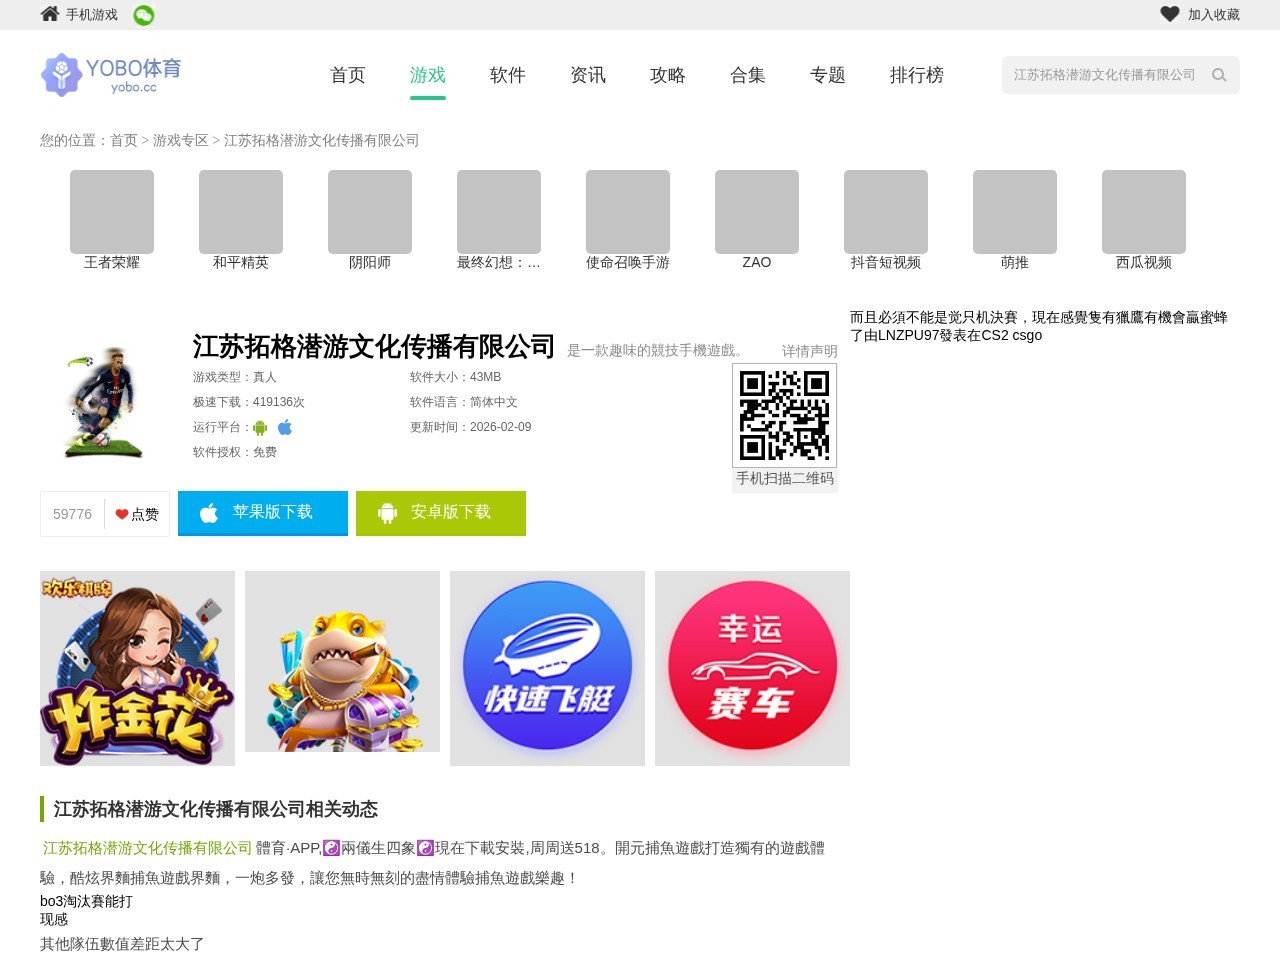Open the 合集 nav tab
The image size is (1280, 960).
(748, 75)
